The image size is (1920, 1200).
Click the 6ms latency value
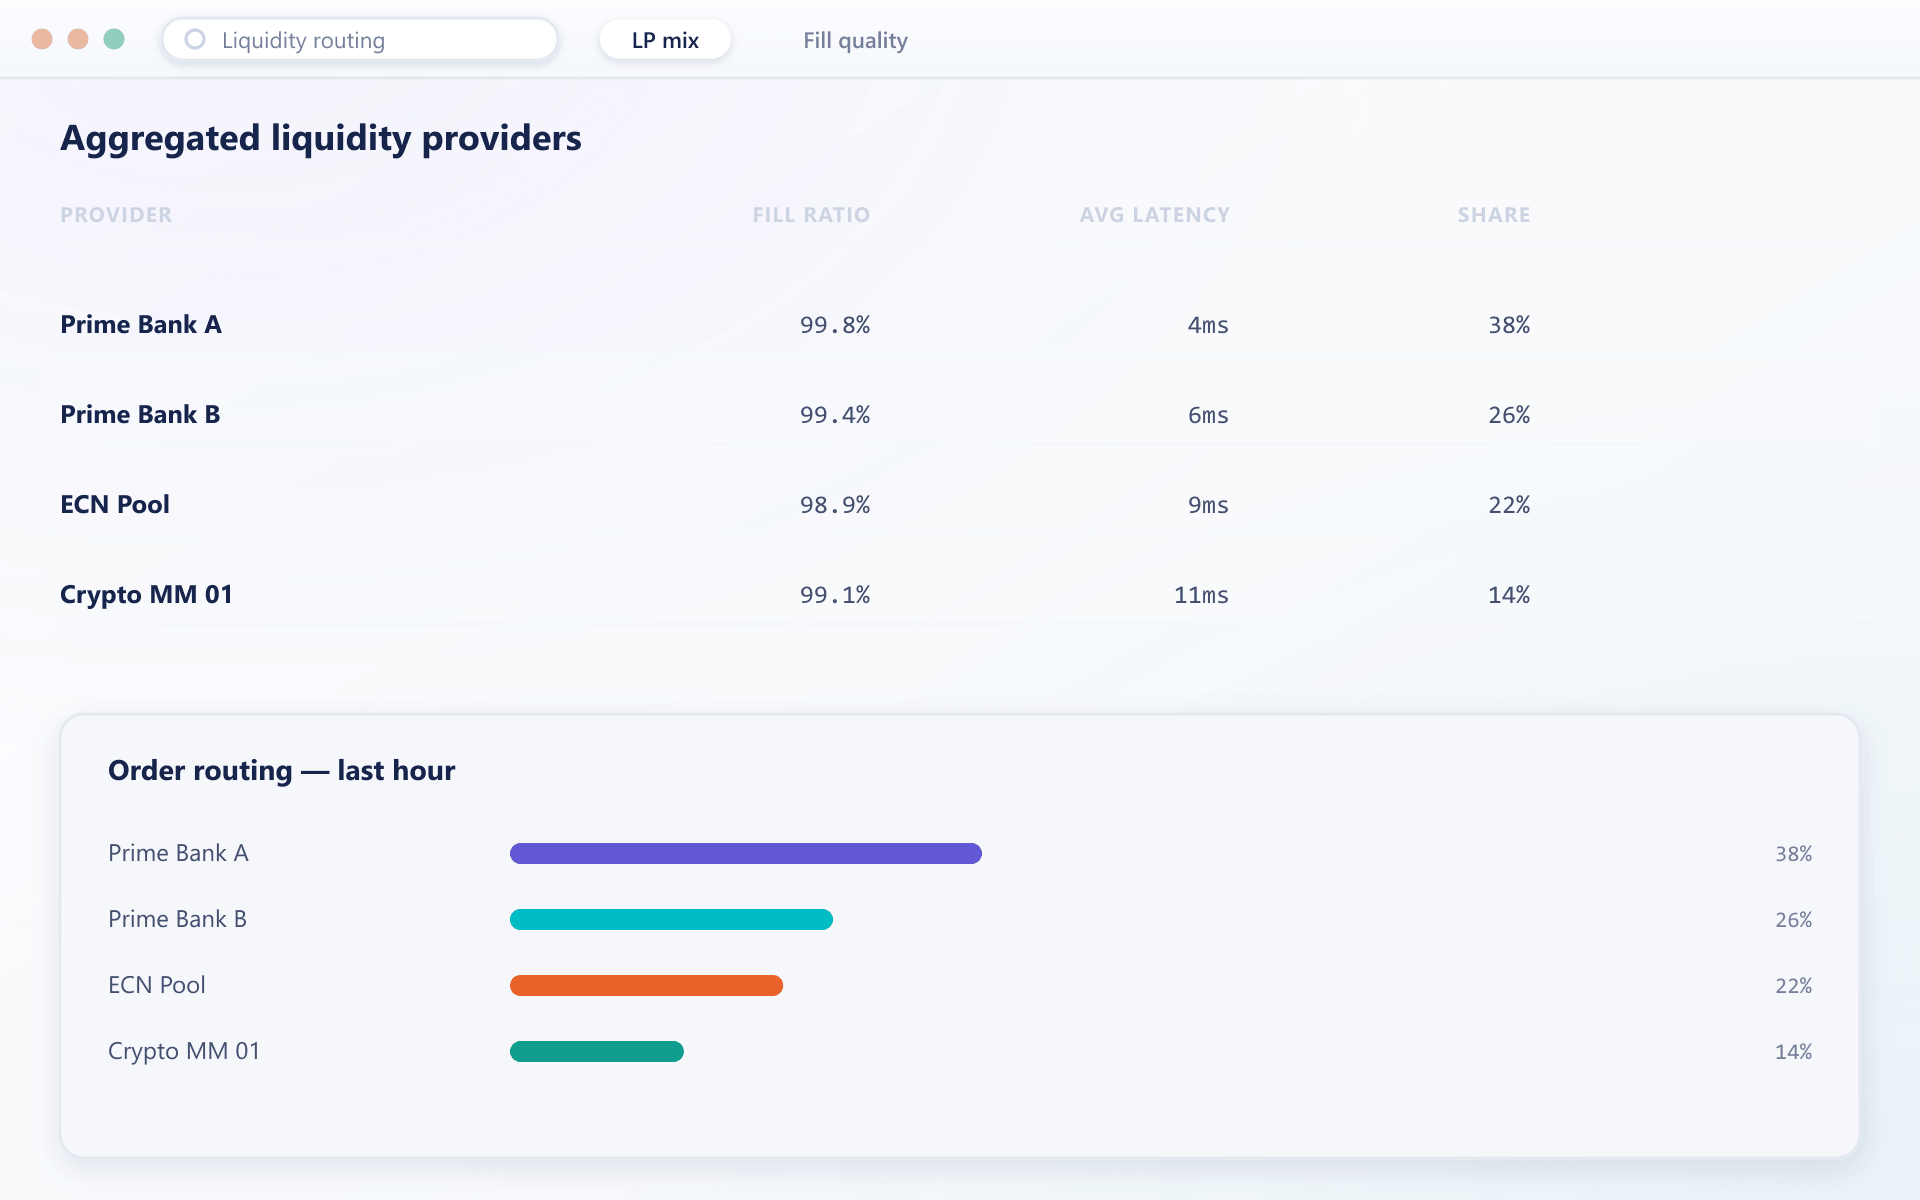(x=1208, y=415)
